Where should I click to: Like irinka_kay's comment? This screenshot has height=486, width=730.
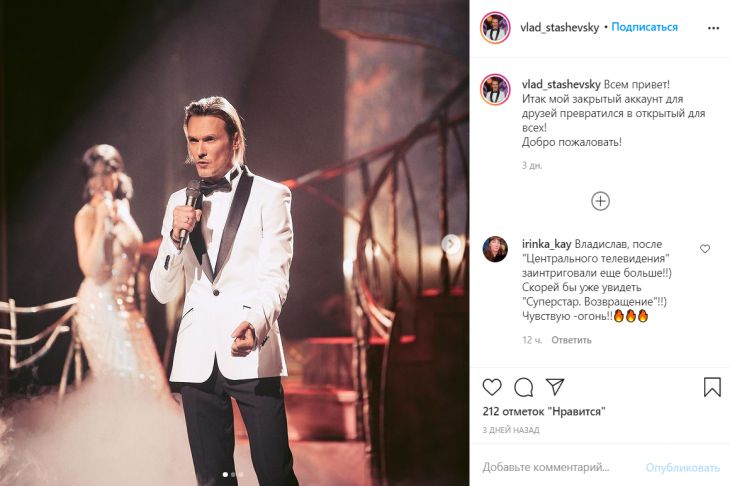[705, 248]
